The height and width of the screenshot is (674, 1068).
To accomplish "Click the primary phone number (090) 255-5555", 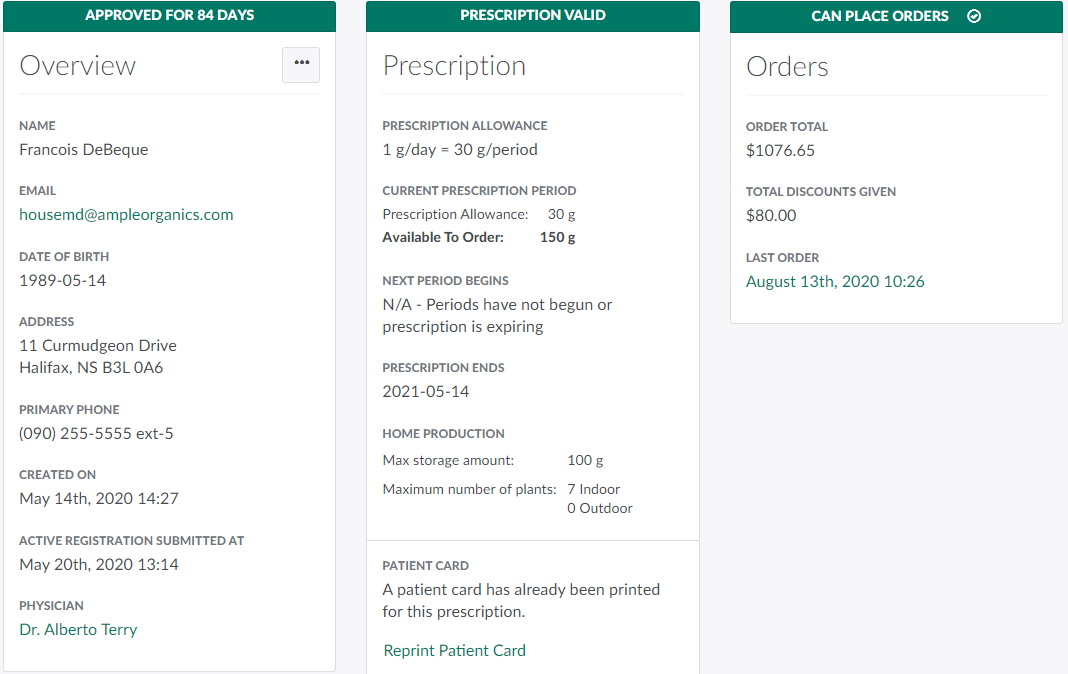I will [x=96, y=434].
